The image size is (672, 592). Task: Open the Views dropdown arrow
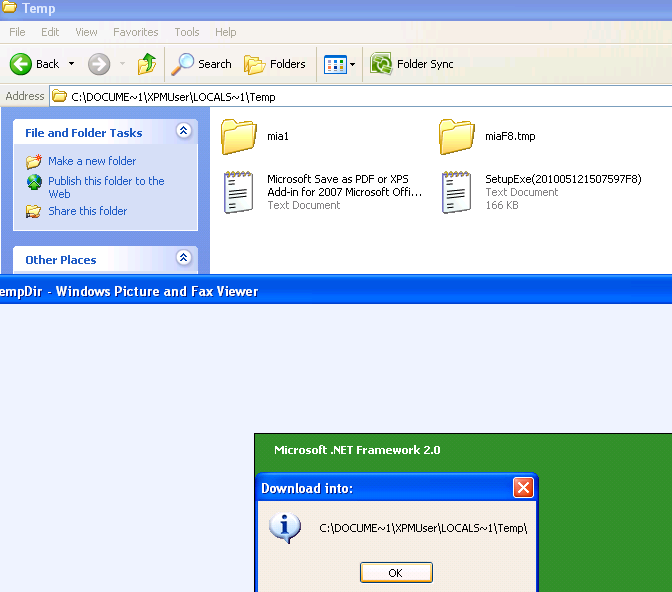tap(352, 65)
